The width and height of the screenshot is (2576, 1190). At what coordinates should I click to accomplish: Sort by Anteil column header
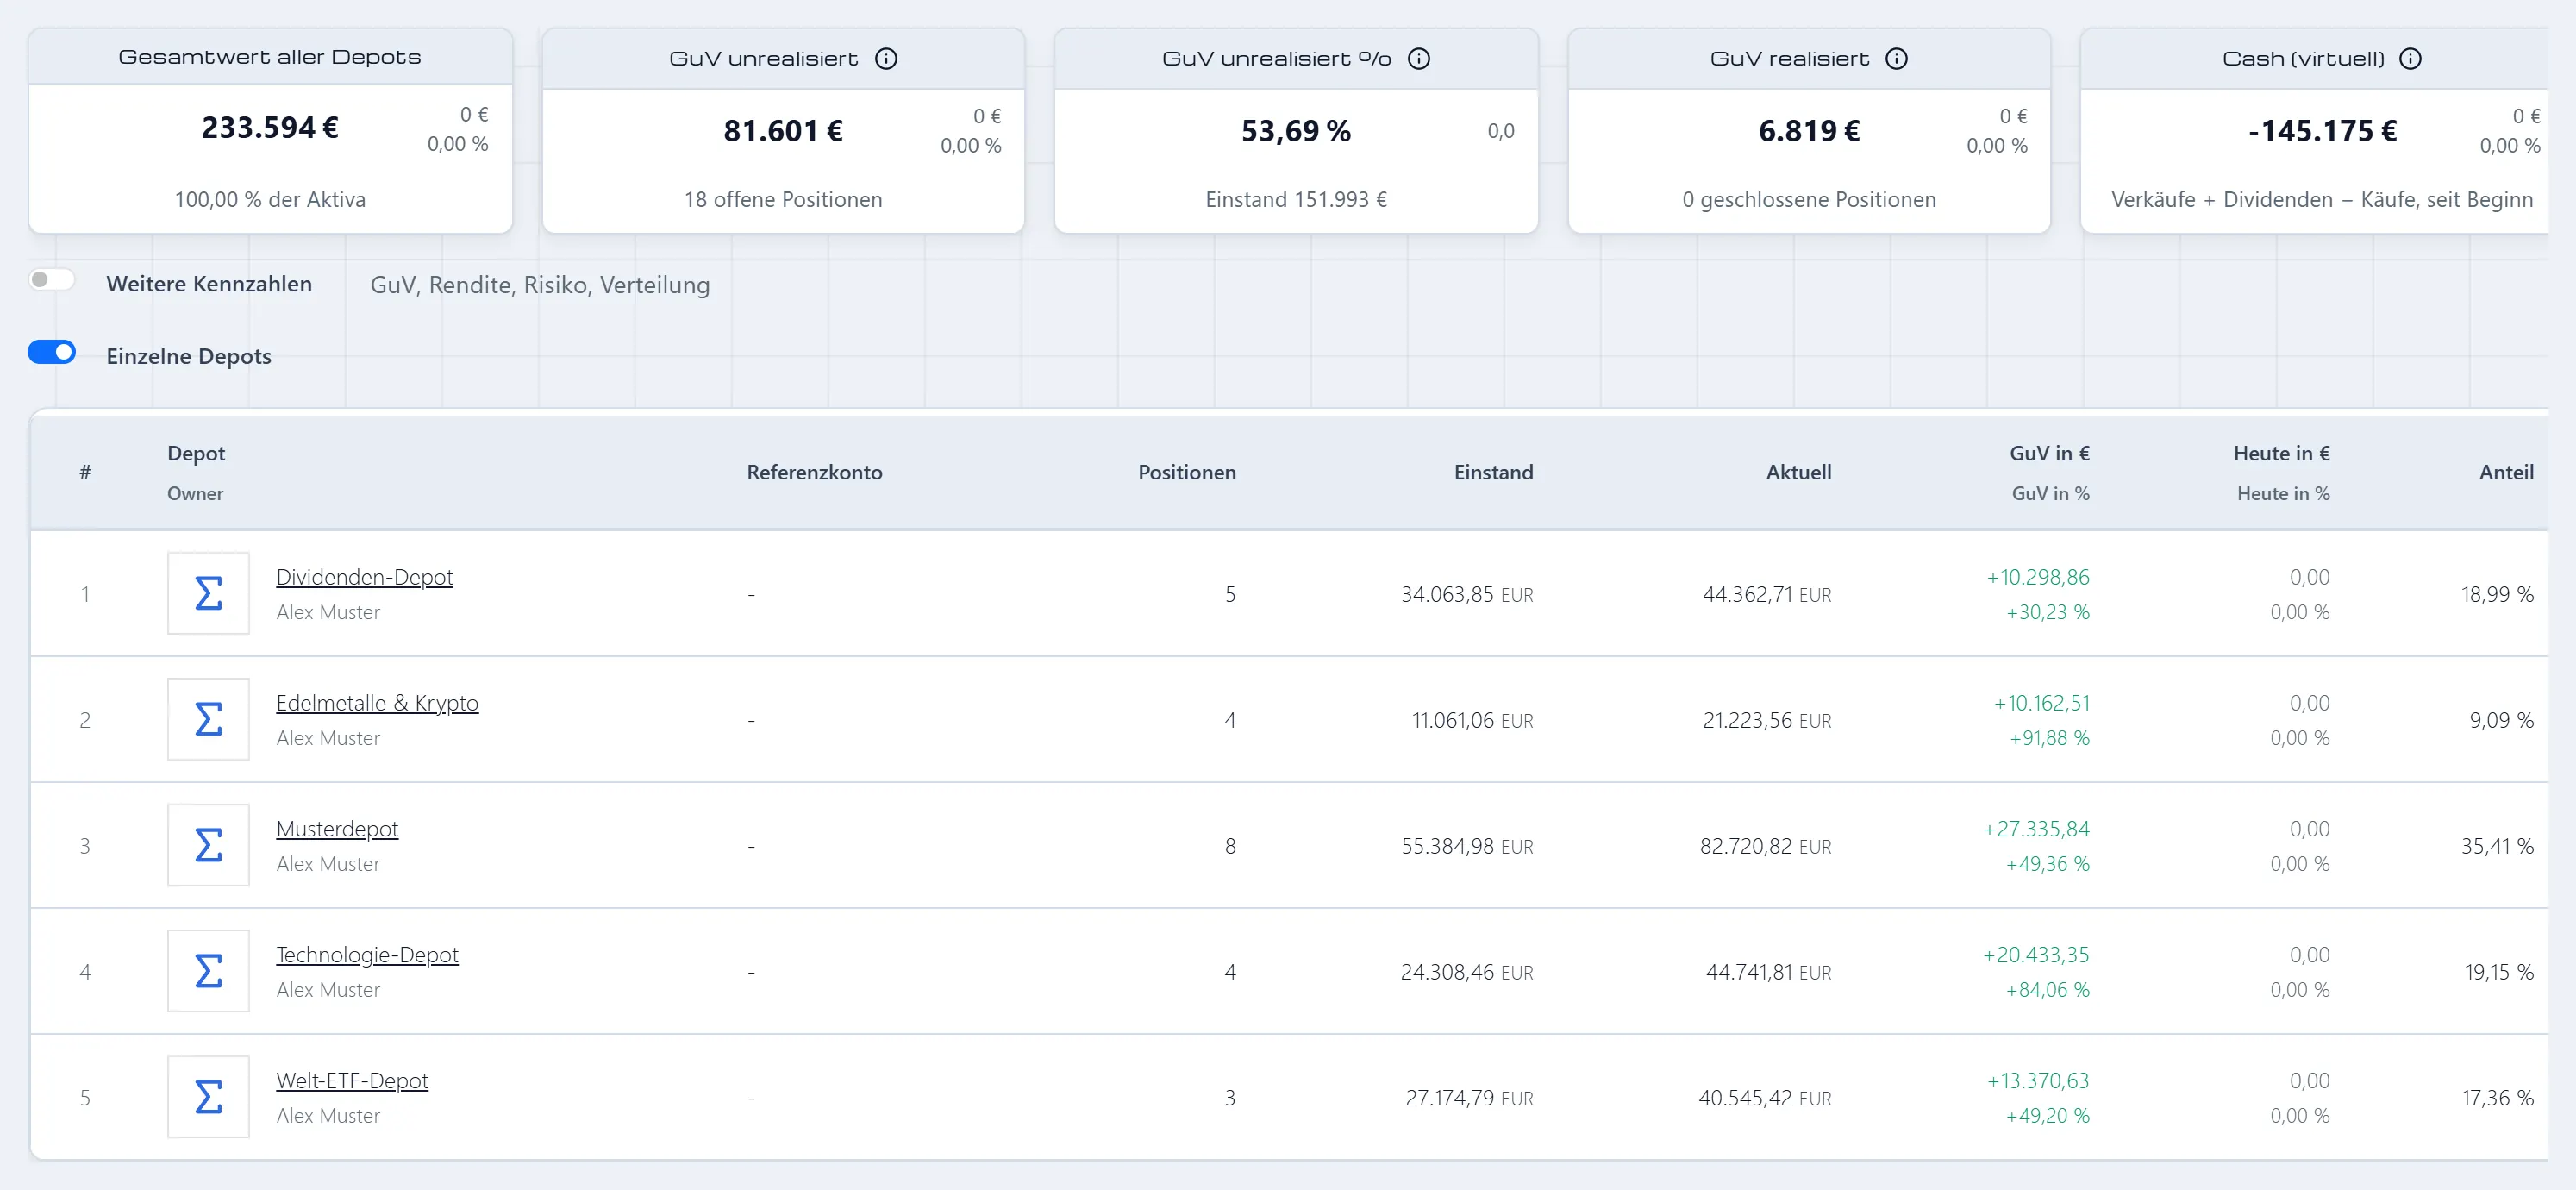(2506, 472)
